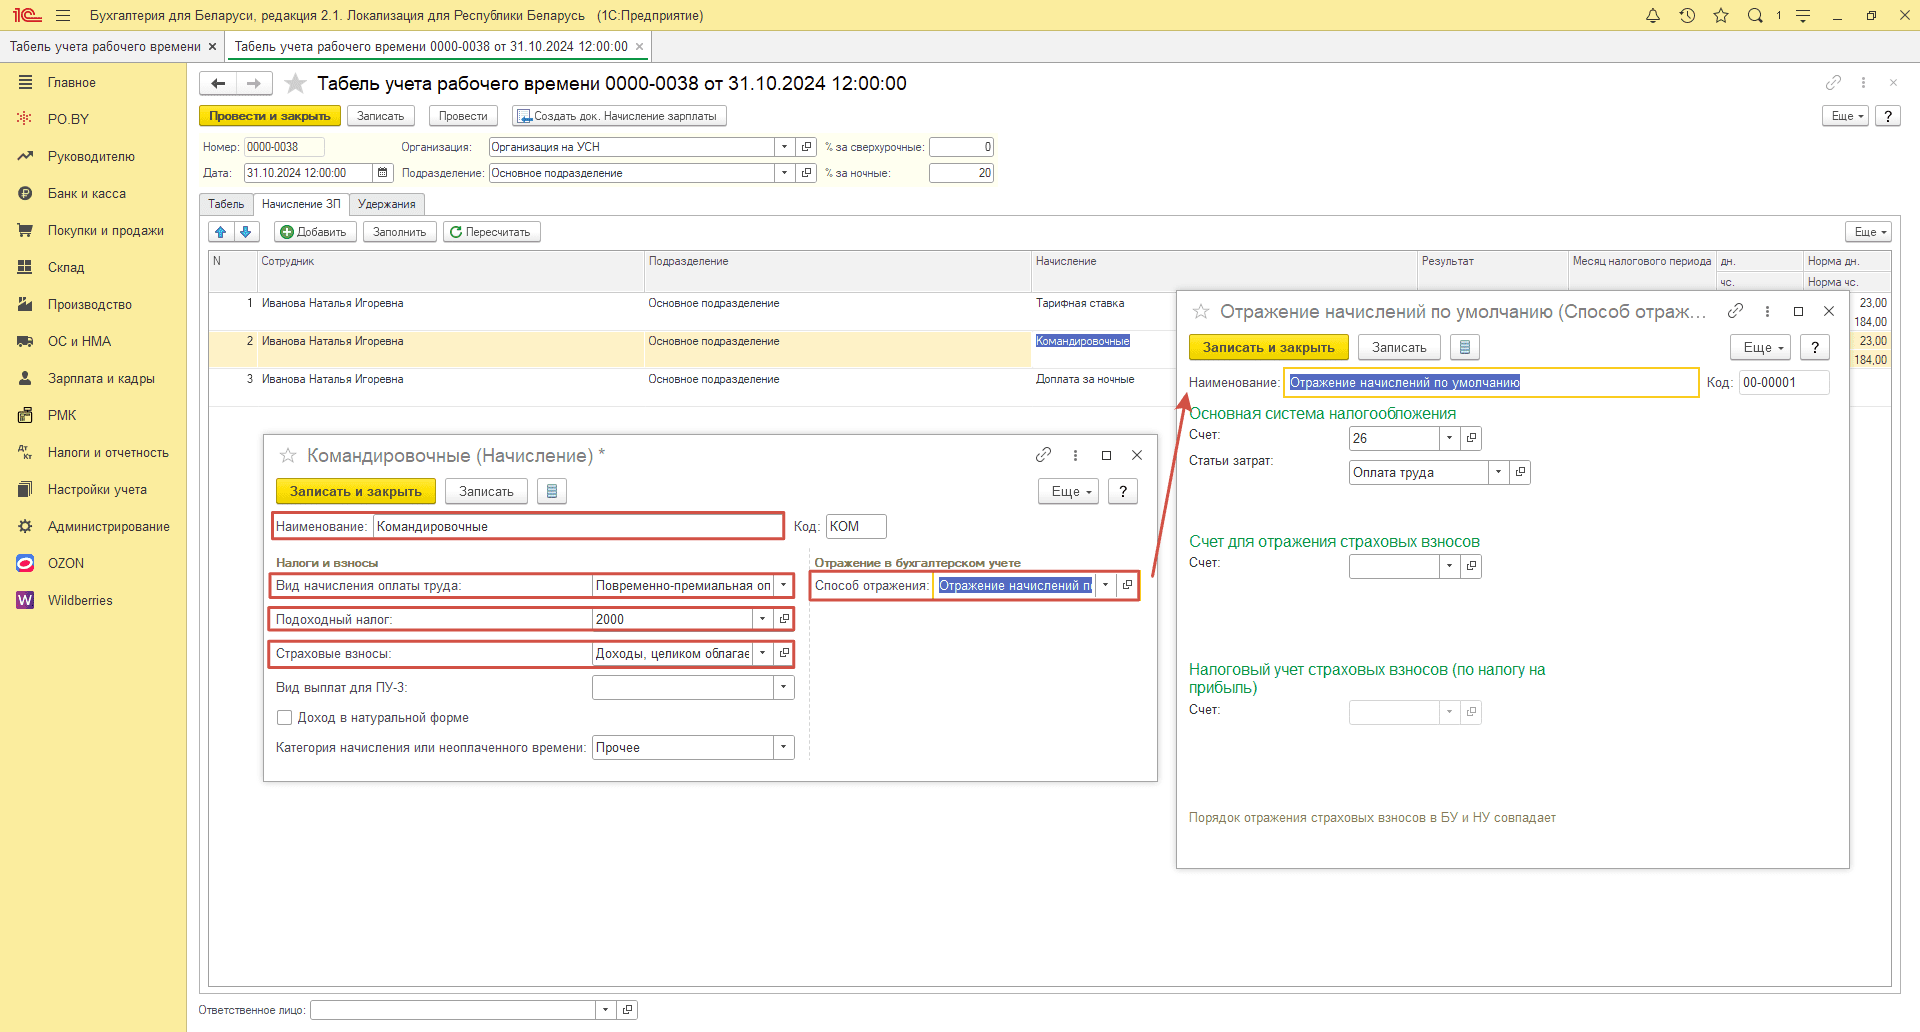This screenshot has width=1920, height=1032.
Task: Open notifications bell icon in title bar
Action: coord(1653,15)
